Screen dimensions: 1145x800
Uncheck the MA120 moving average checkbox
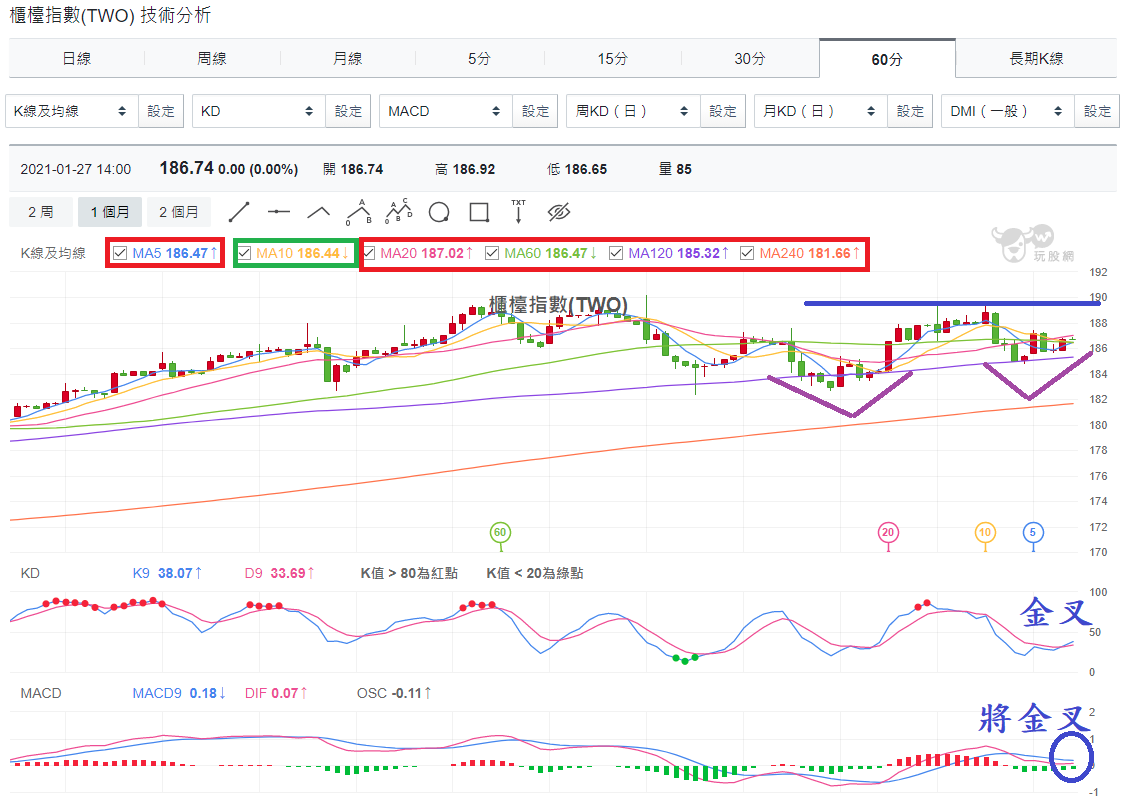(616, 253)
